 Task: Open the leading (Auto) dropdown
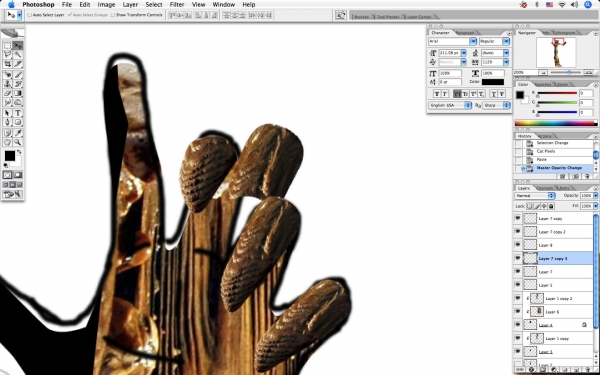click(506, 53)
